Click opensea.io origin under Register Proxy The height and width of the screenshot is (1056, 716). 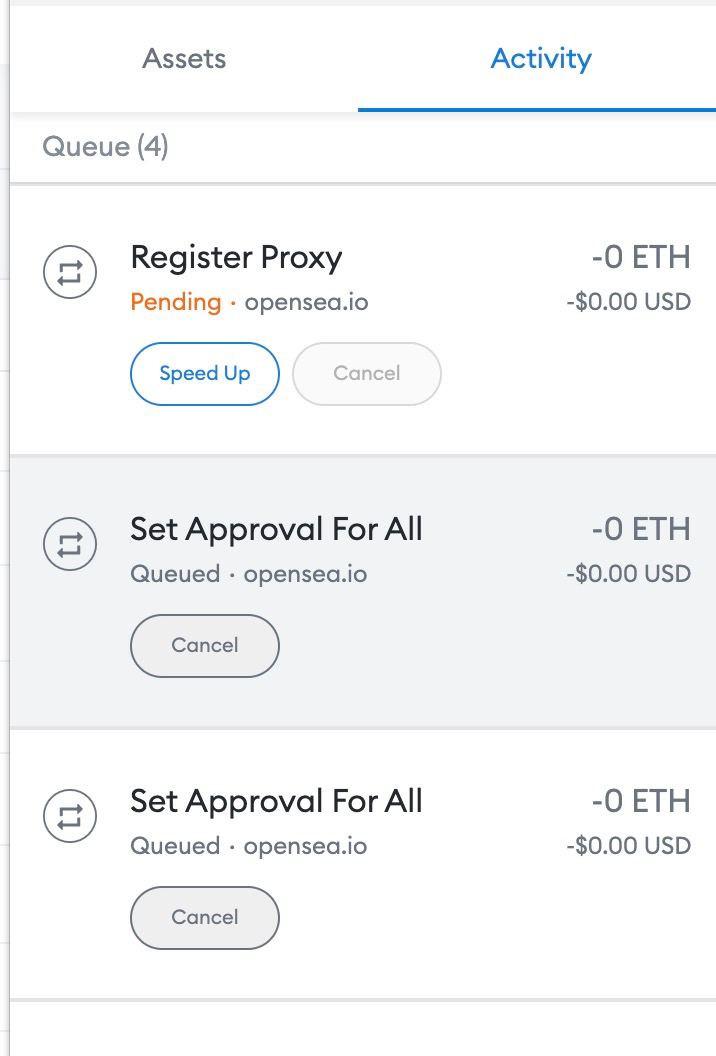(x=306, y=302)
